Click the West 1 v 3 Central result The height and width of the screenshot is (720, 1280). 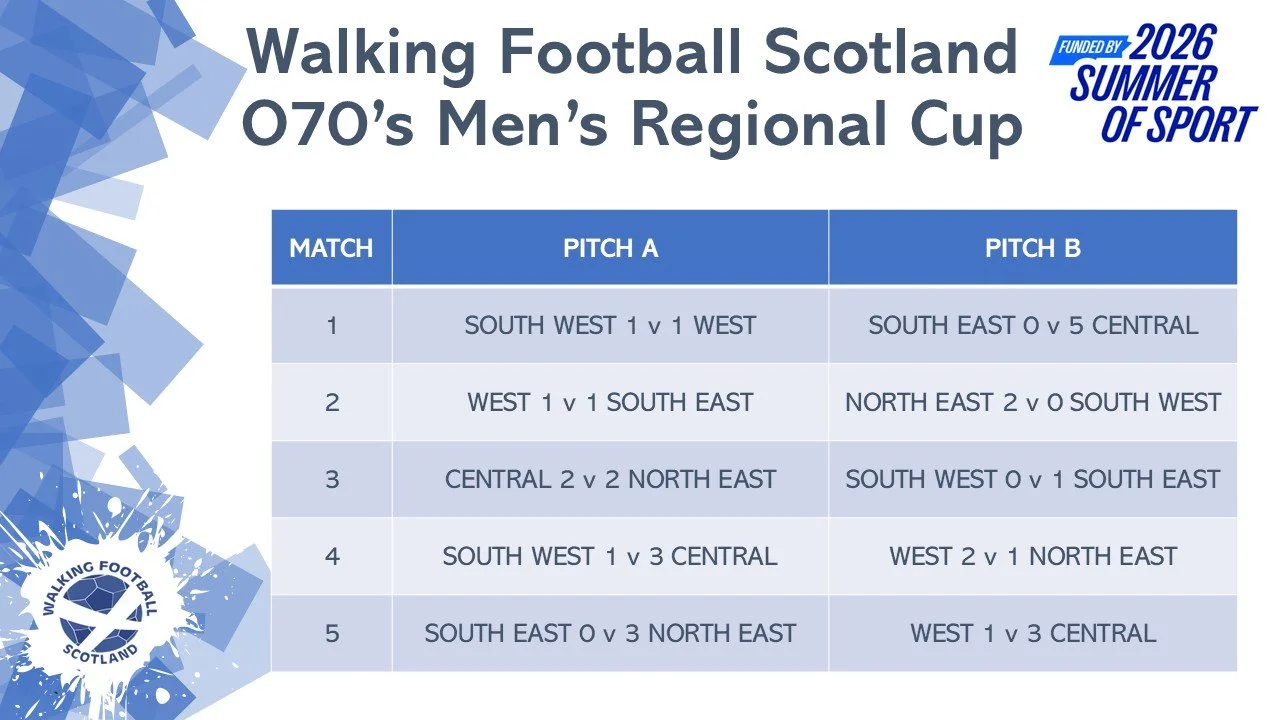1033,633
